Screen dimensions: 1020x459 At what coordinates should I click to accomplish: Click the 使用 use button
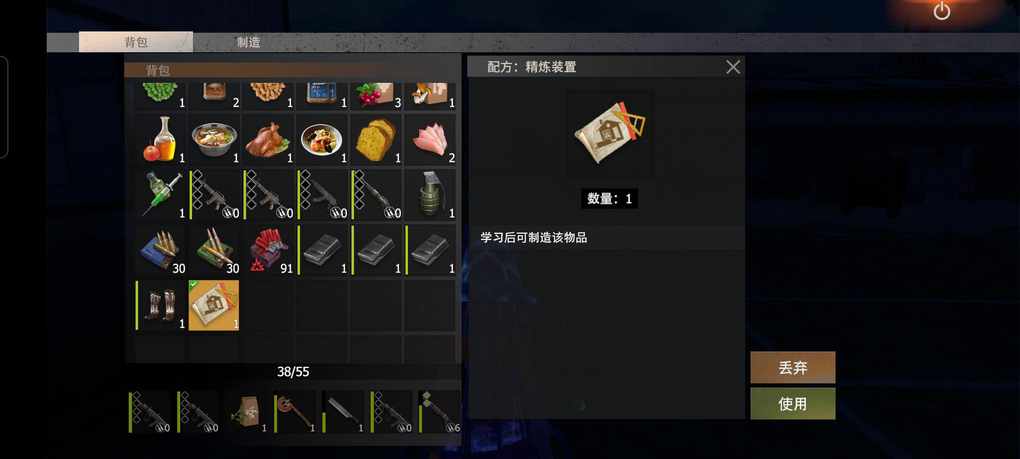coord(792,404)
